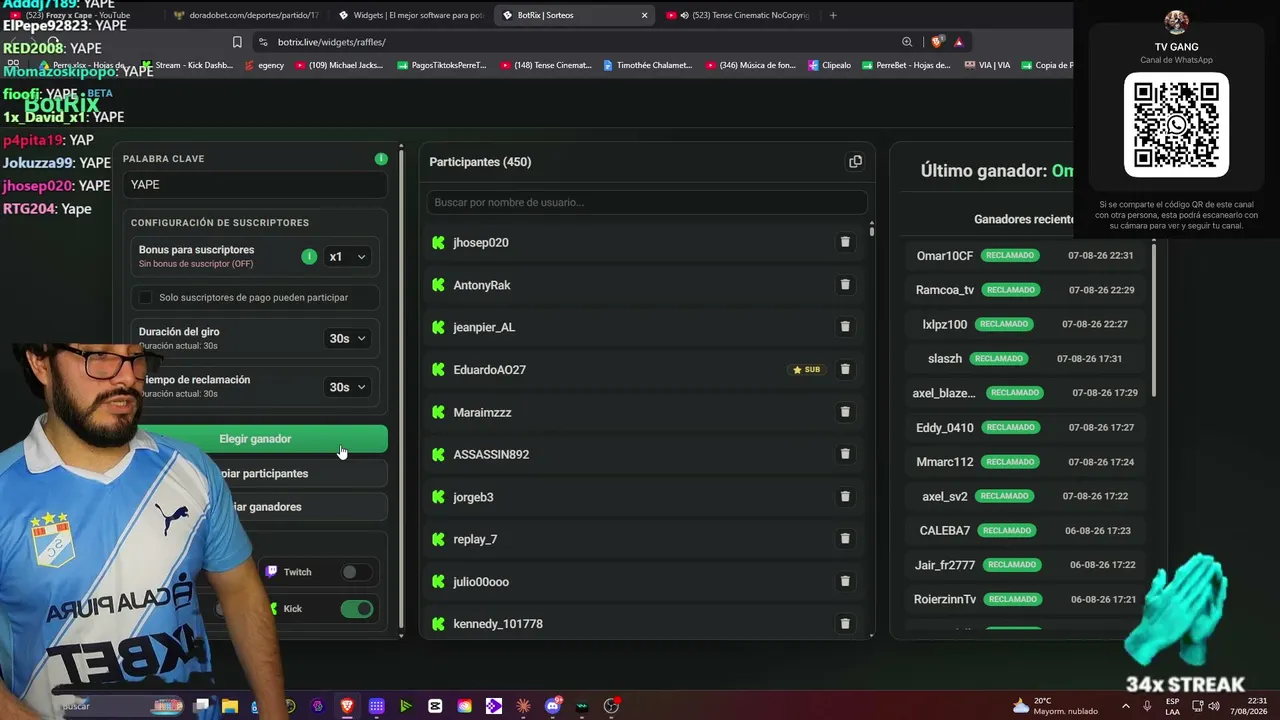Click winner Ramcoa_tv in recent winners
This screenshot has width=1280, height=720.
pyautogui.click(x=945, y=290)
